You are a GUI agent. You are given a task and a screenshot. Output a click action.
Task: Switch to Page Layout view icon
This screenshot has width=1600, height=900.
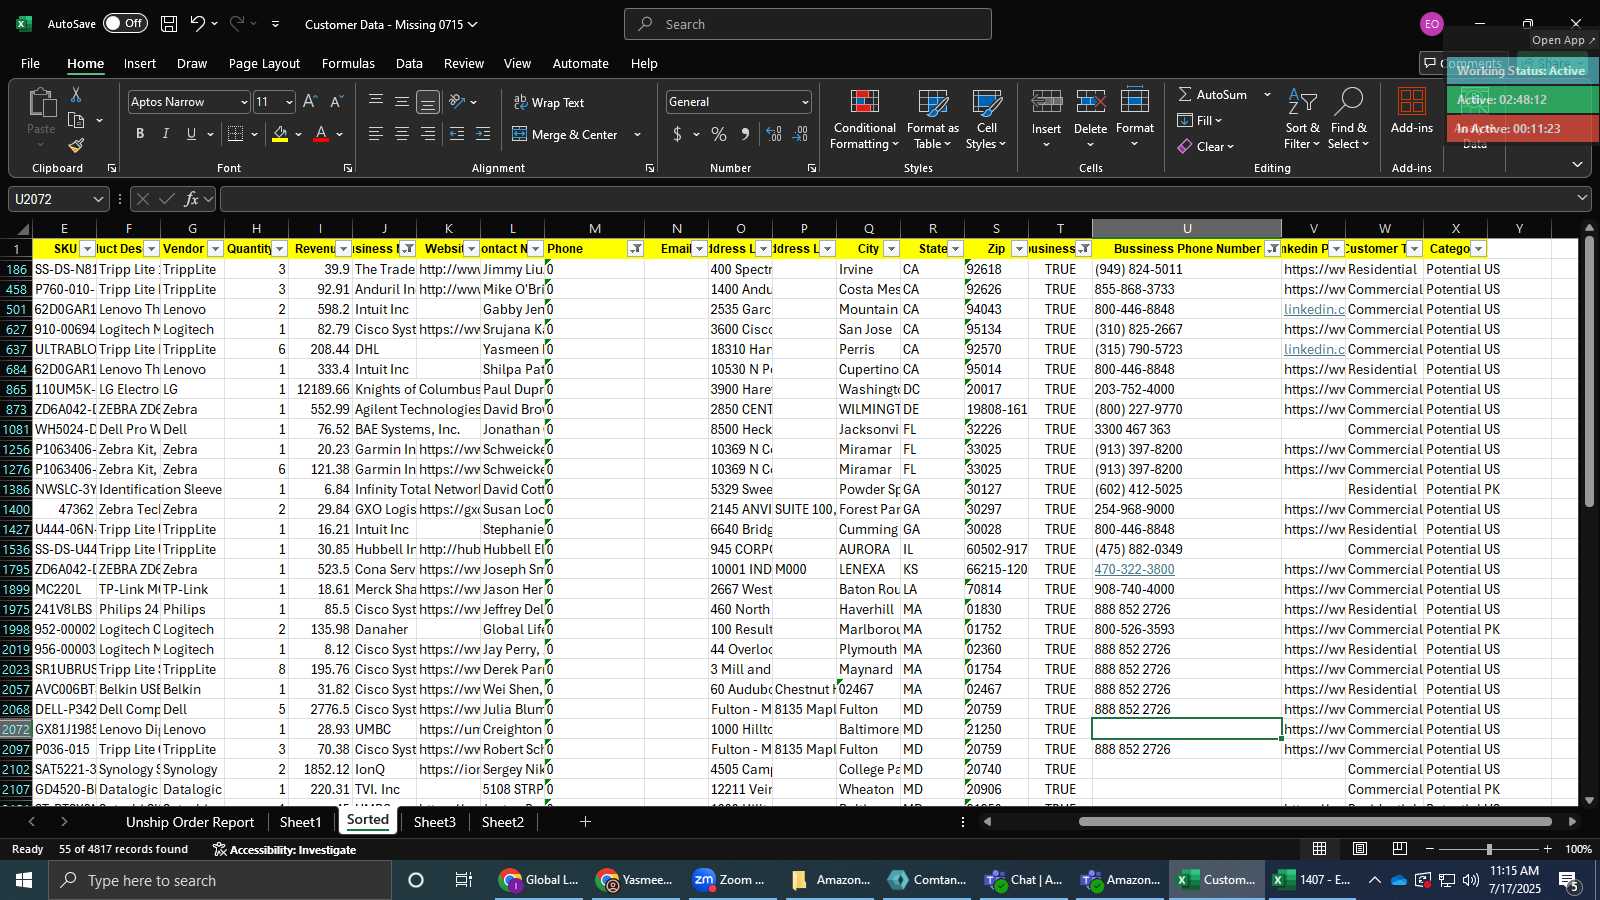coord(1360,849)
